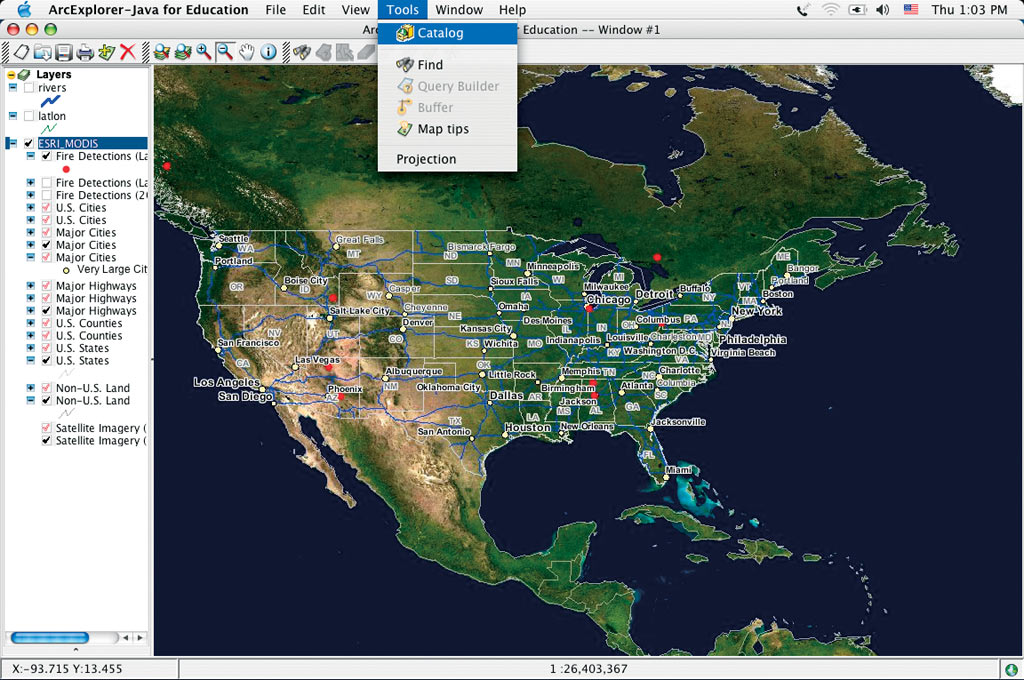This screenshot has height=680, width=1024.
Task: Uncheck the black-checked Satellite Imagery checkbox
Action: (x=46, y=441)
